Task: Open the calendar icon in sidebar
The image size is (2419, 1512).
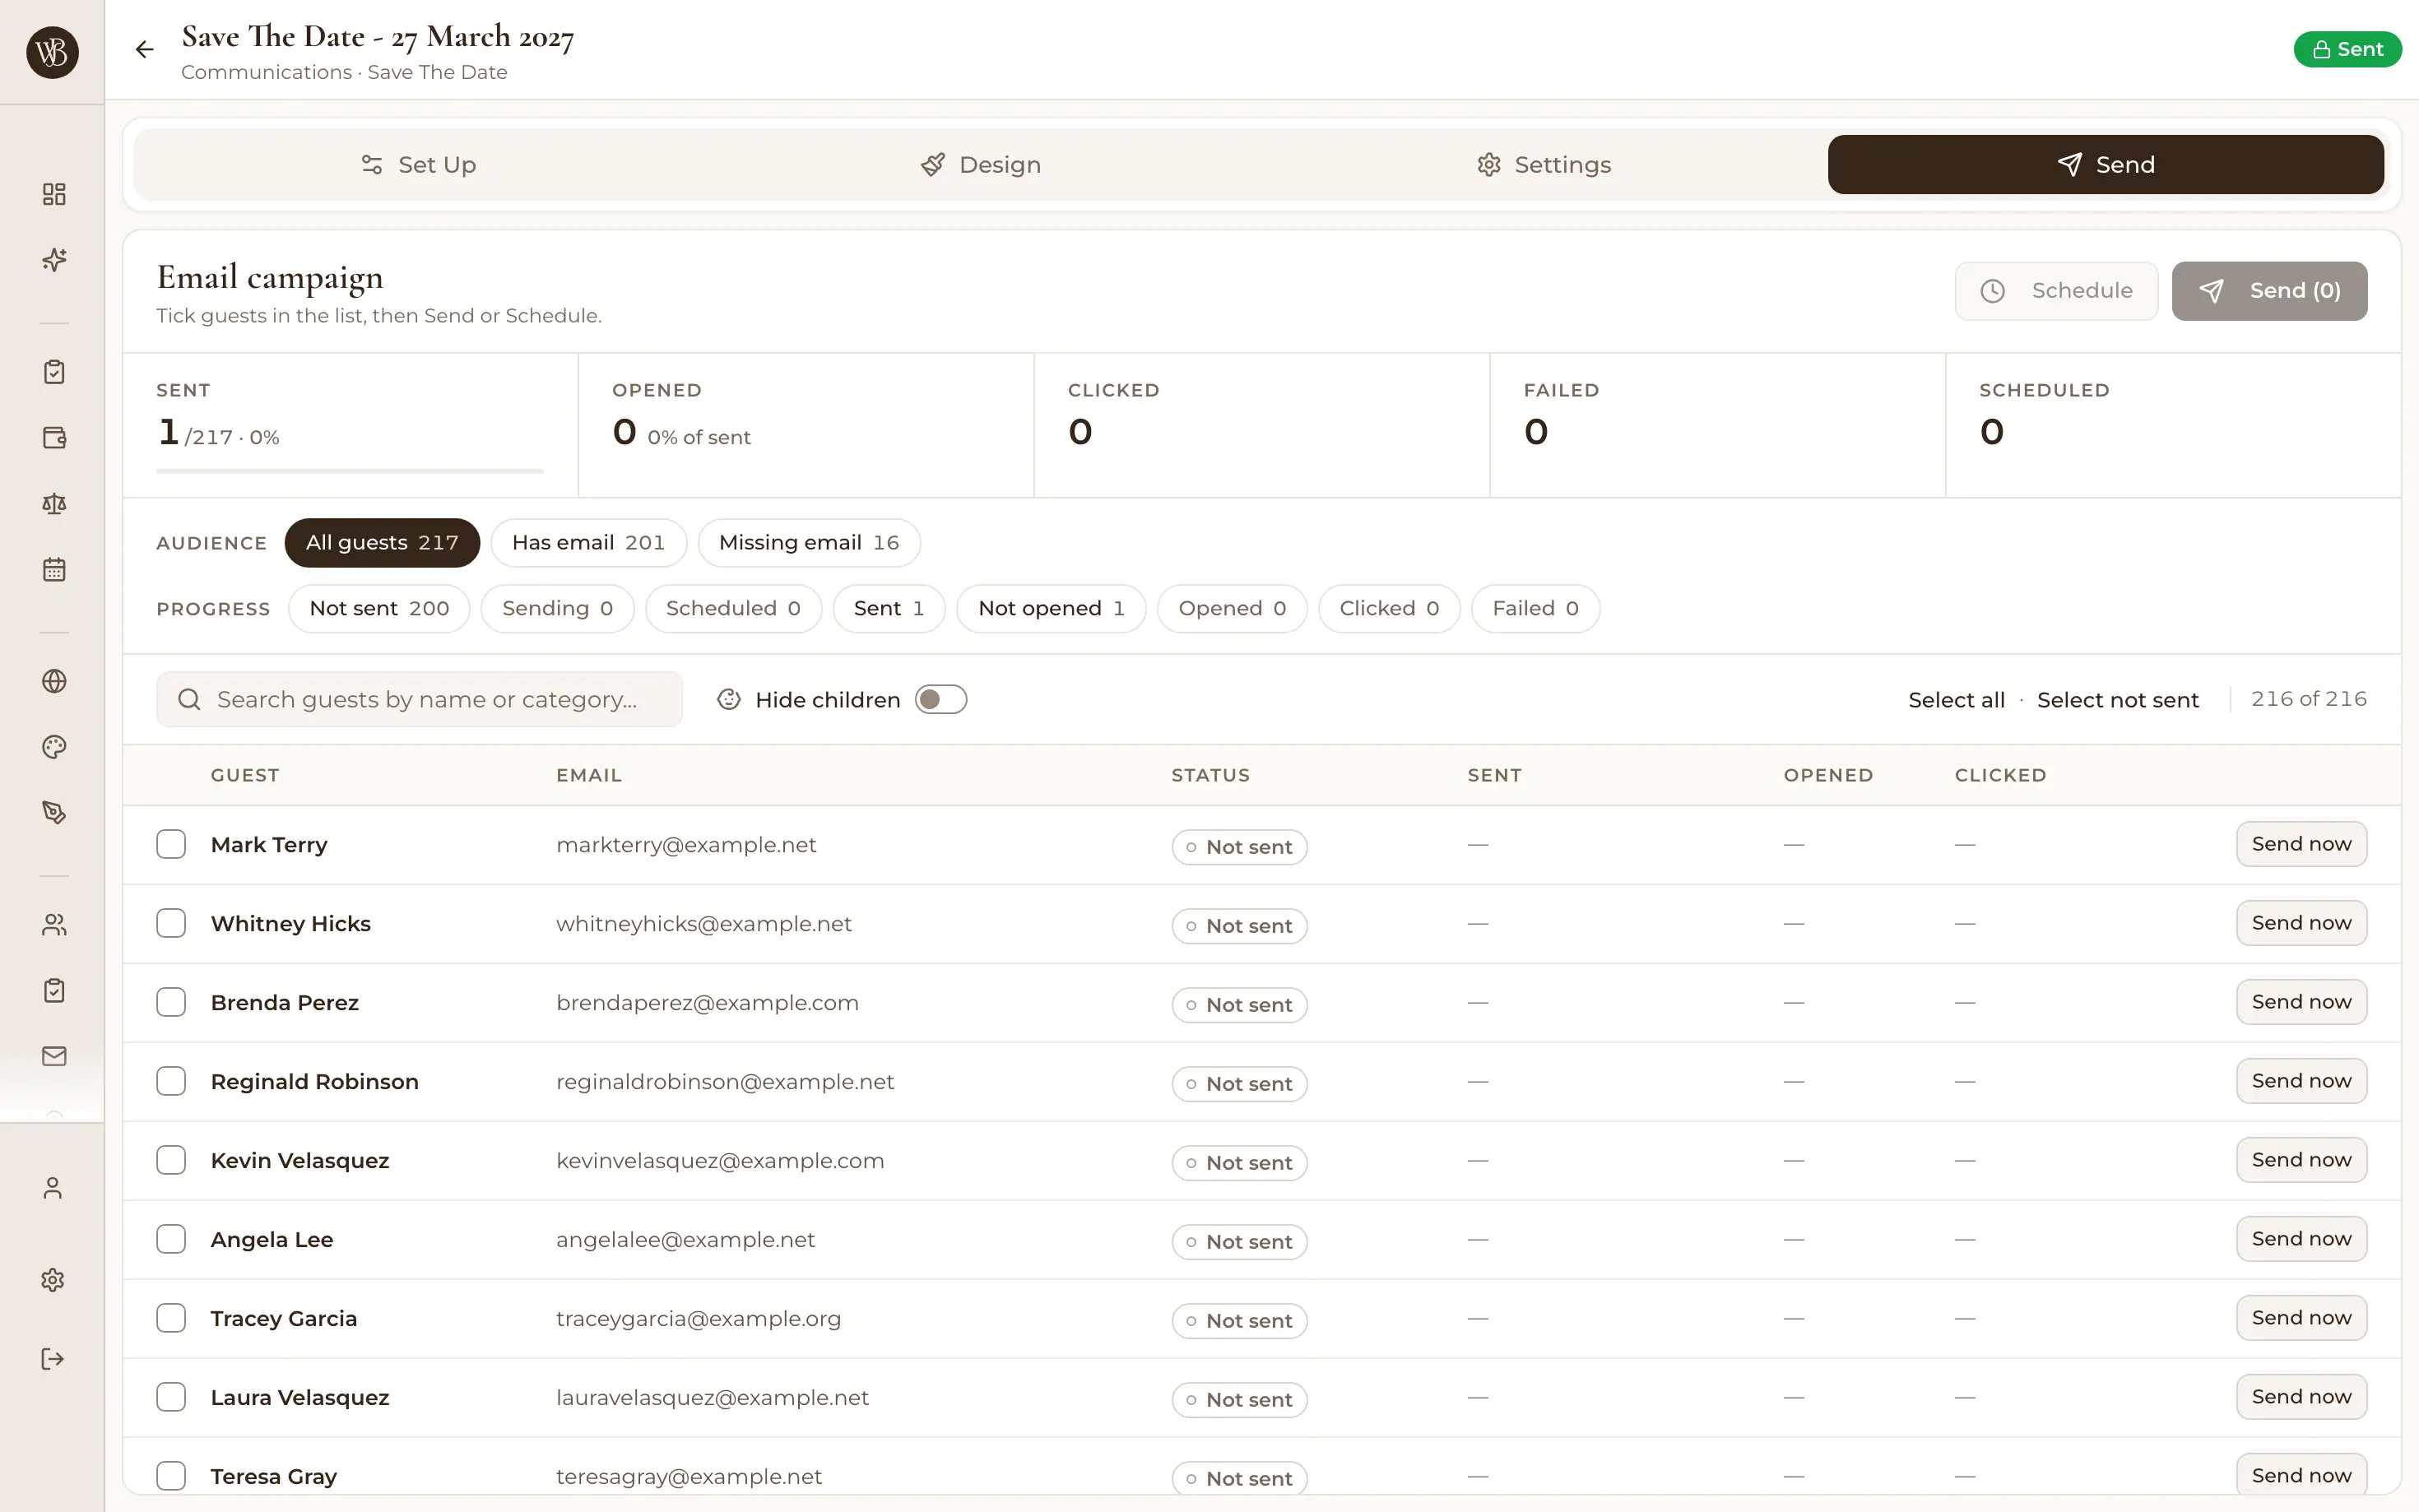Action: click(x=54, y=570)
